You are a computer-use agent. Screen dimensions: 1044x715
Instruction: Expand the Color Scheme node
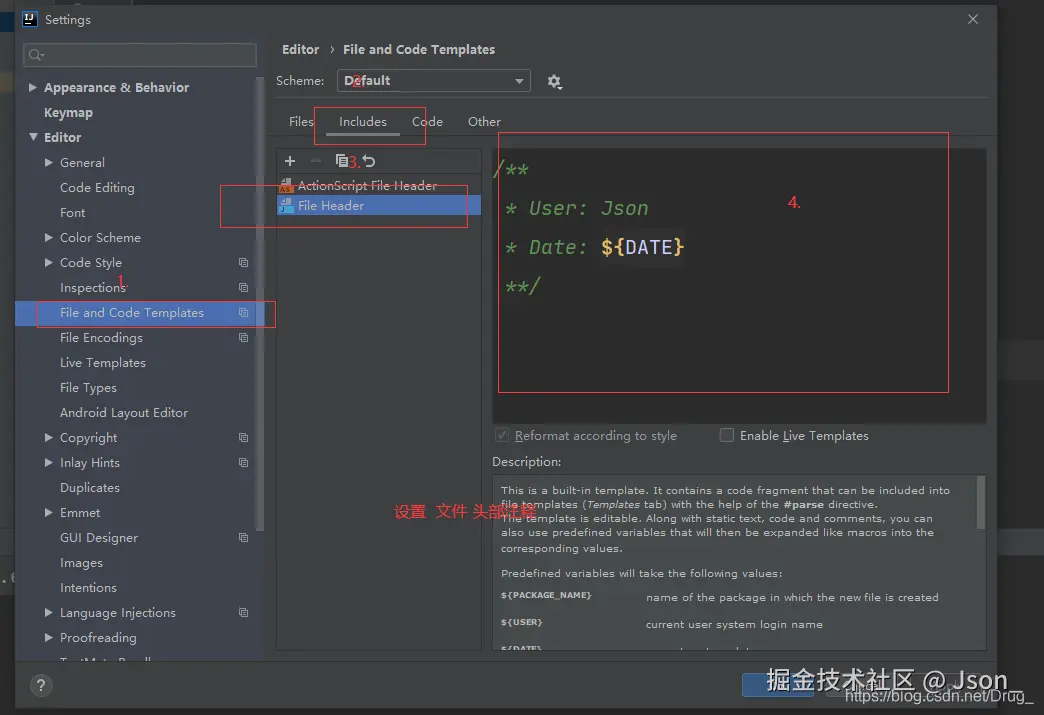49,238
